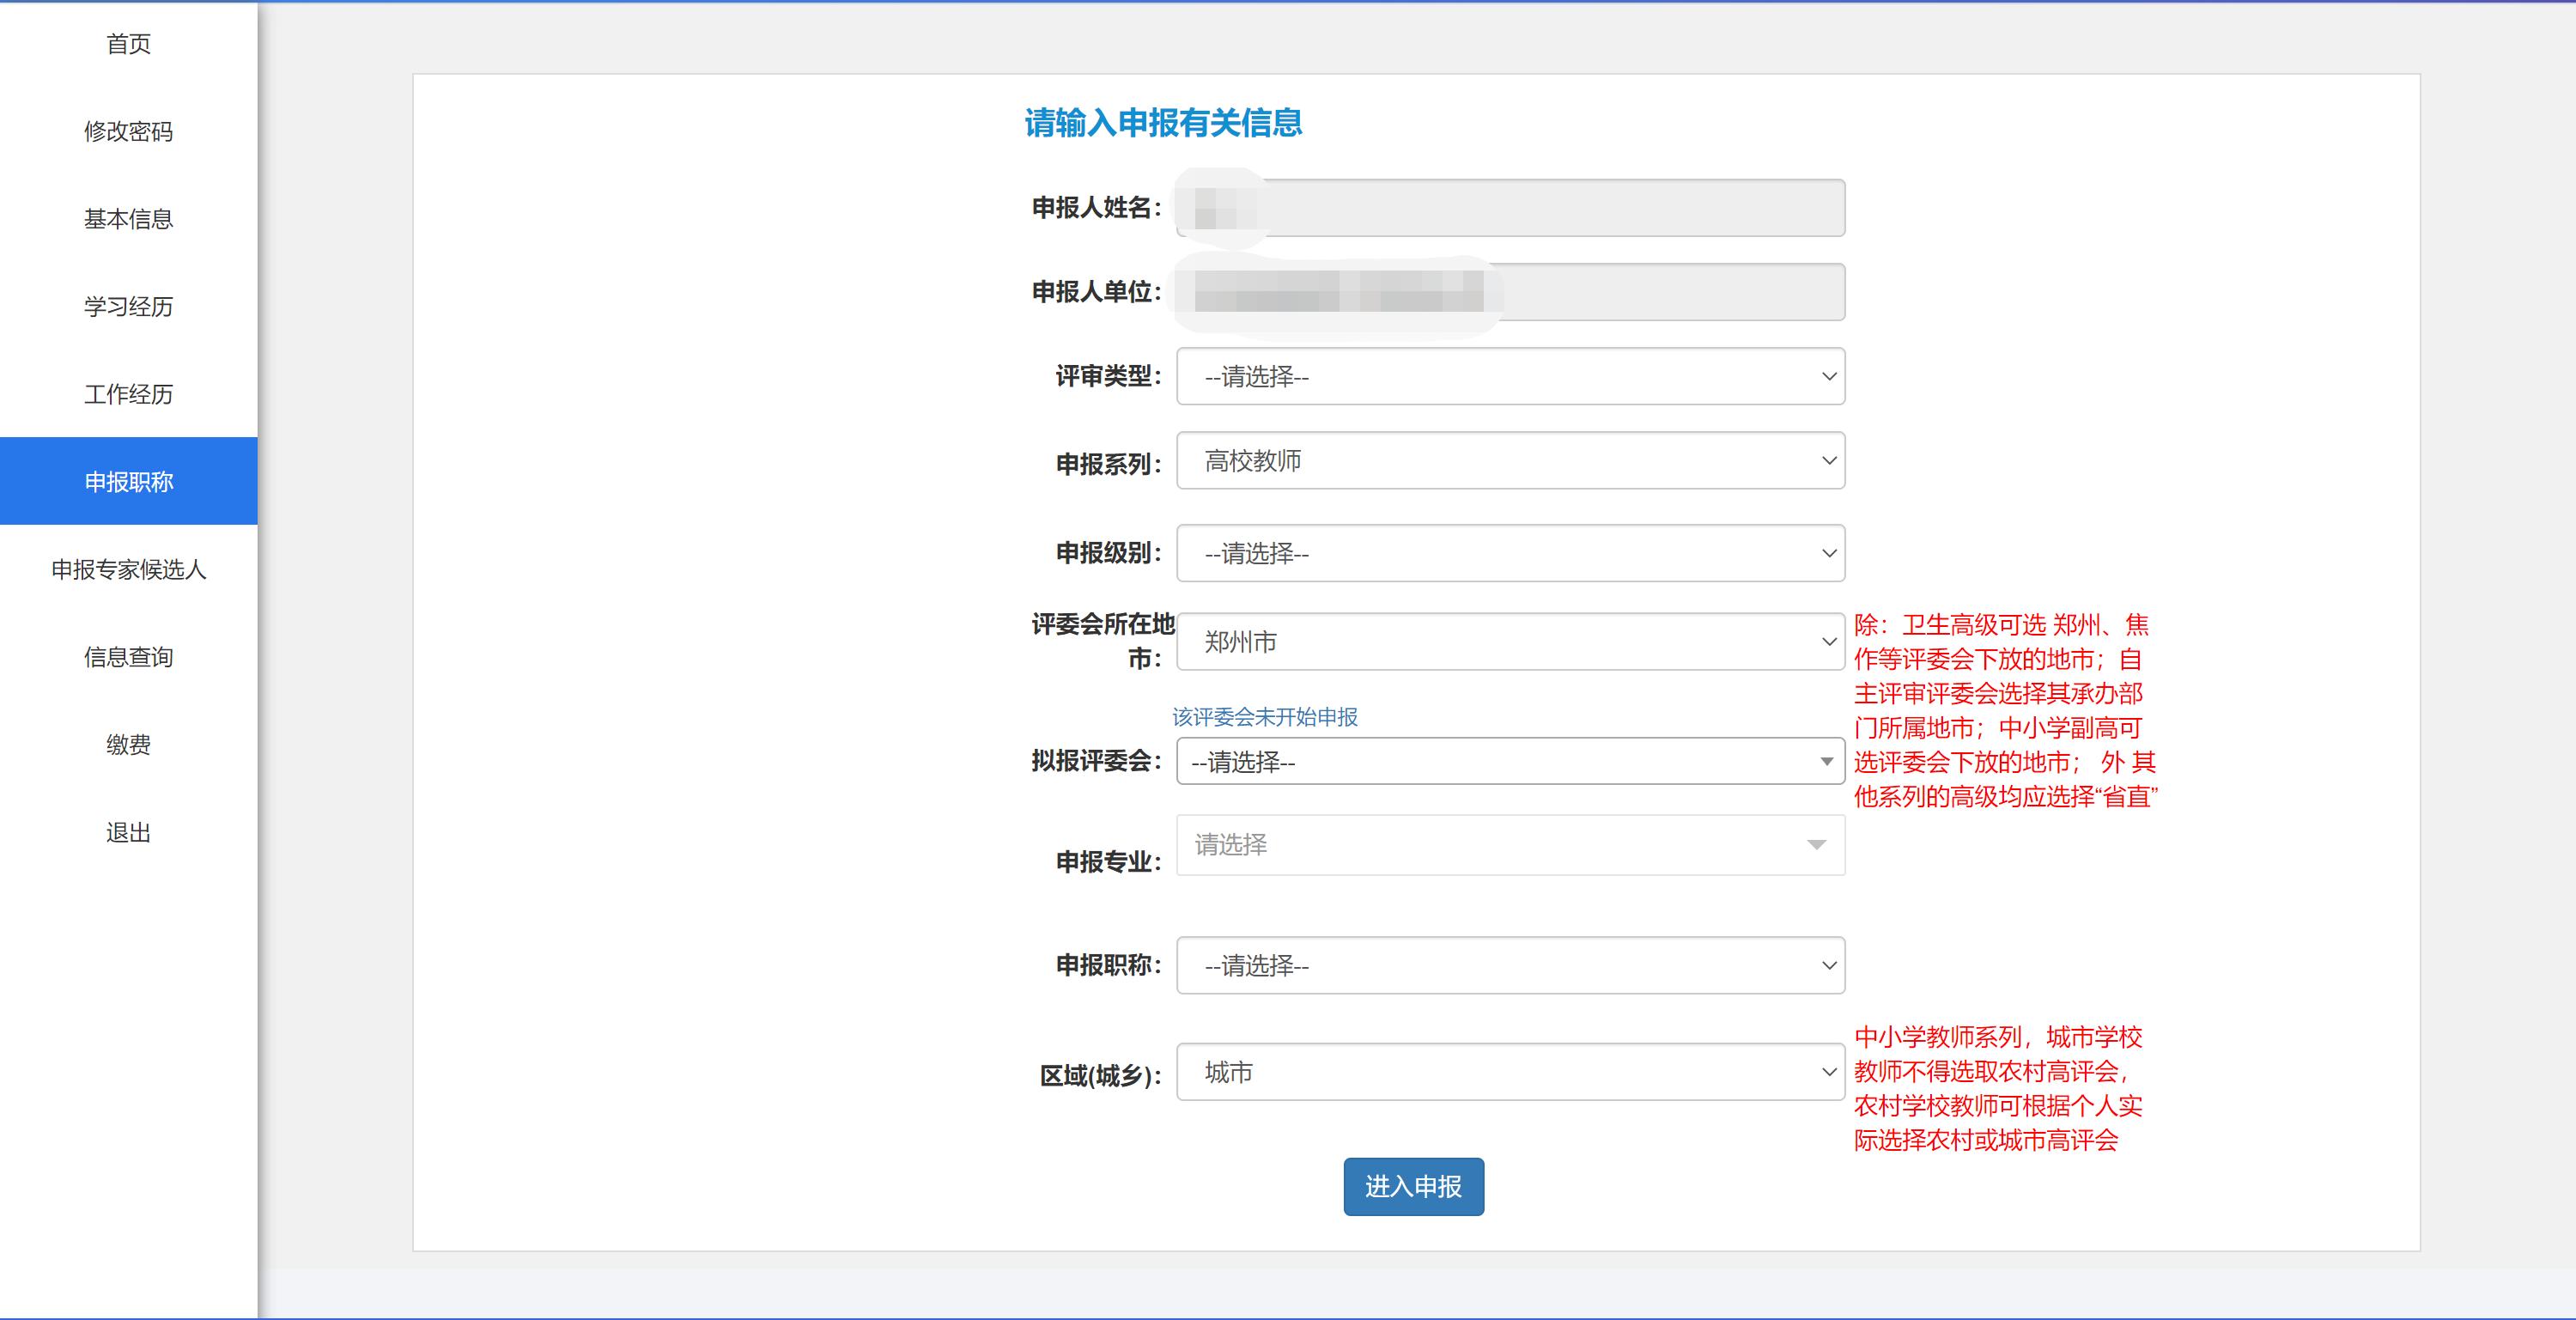Open 修改密码 from the sidebar
The width and height of the screenshot is (2576, 1320).
pos(128,131)
